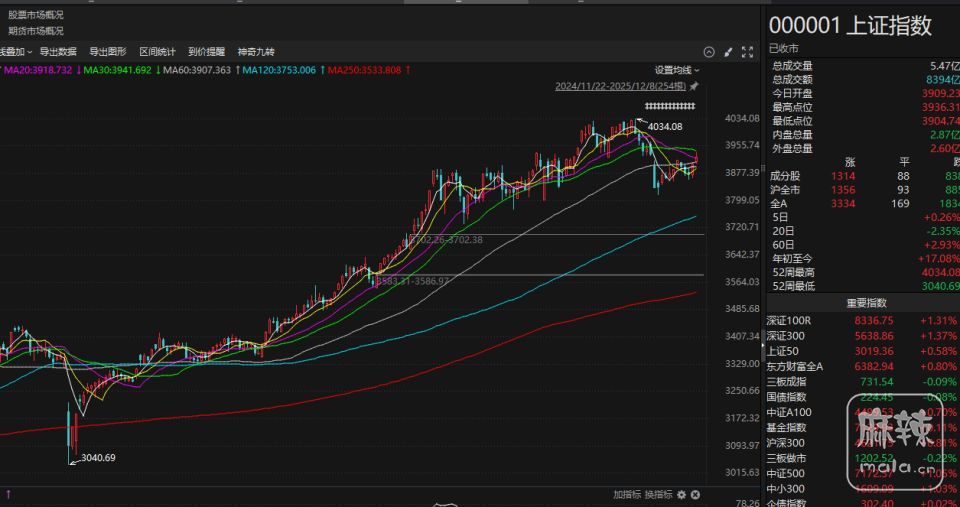The height and width of the screenshot is (507, 960).
Task: Open the 设置均线 dropdown
Action: pos(676,70)
